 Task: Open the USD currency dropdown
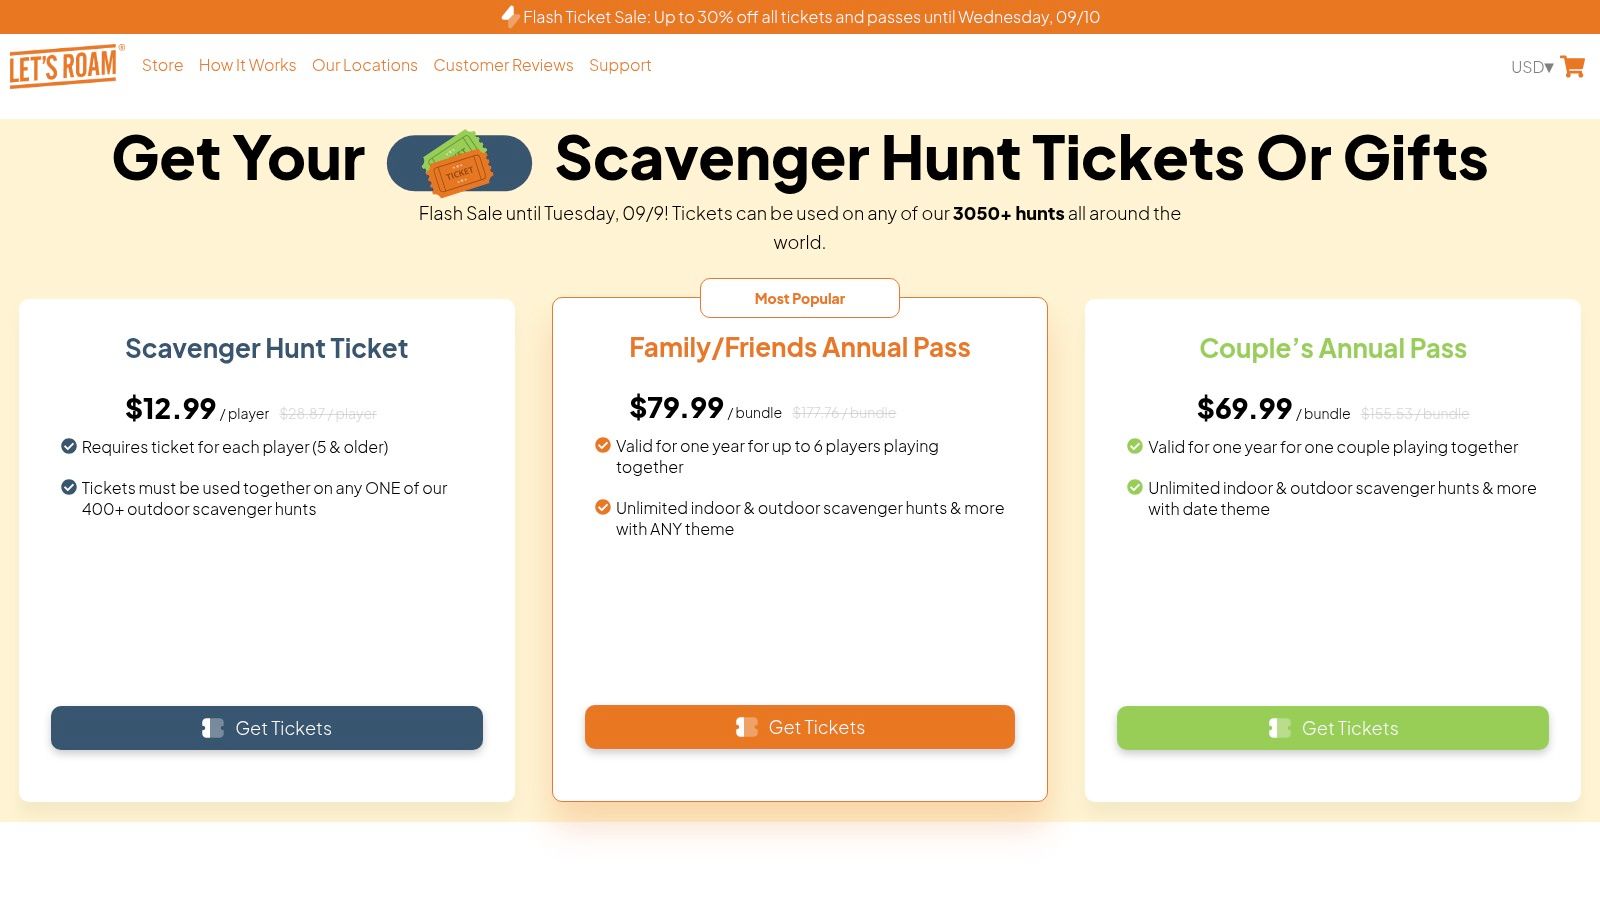coord(1532,67)
